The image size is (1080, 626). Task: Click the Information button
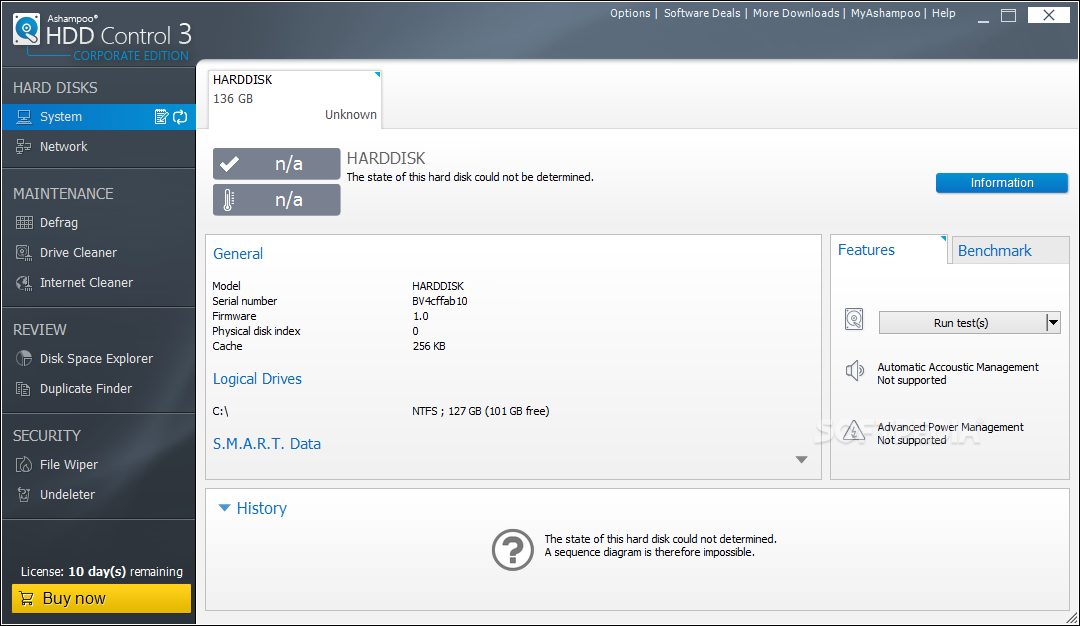tap(1001, 182)
